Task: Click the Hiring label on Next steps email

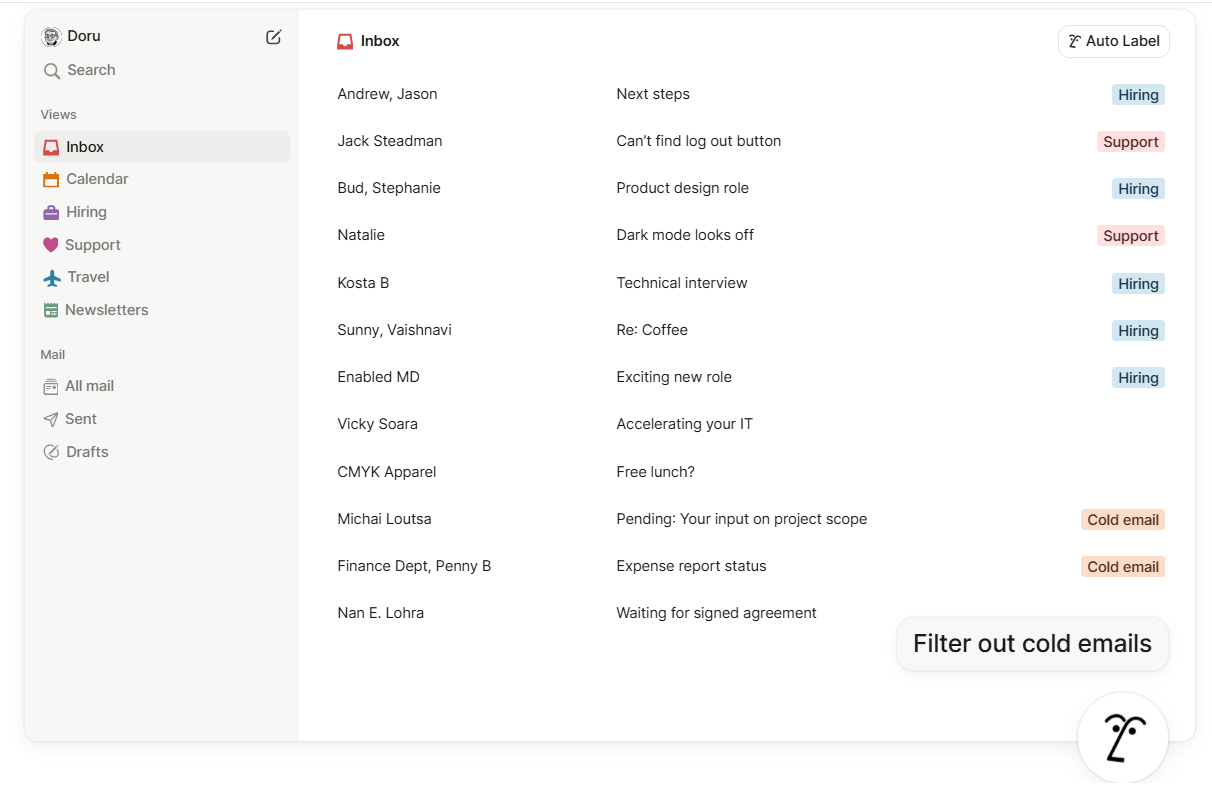Action: (1138, 94)
